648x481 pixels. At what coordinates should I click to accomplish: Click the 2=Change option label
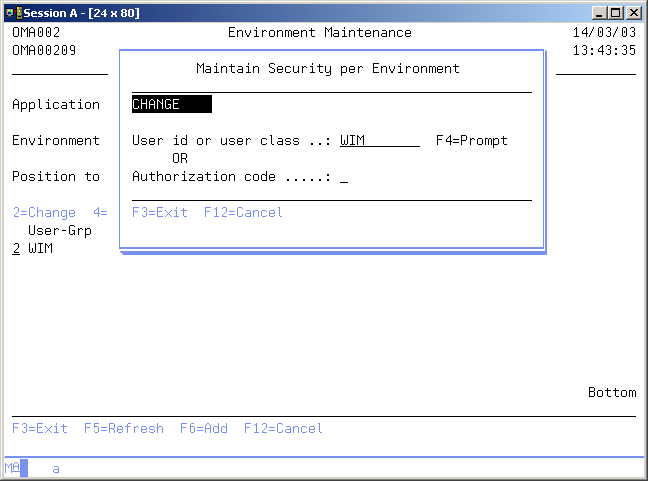[44, 213]
